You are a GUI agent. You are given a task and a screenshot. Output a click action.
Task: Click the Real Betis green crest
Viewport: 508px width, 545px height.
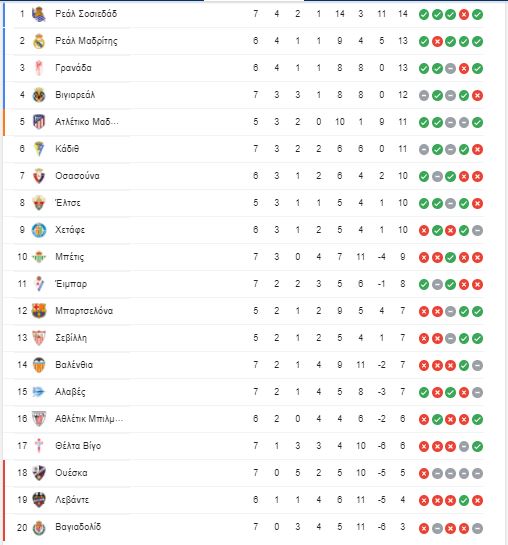pyautogui.click(x=39, y=257)
